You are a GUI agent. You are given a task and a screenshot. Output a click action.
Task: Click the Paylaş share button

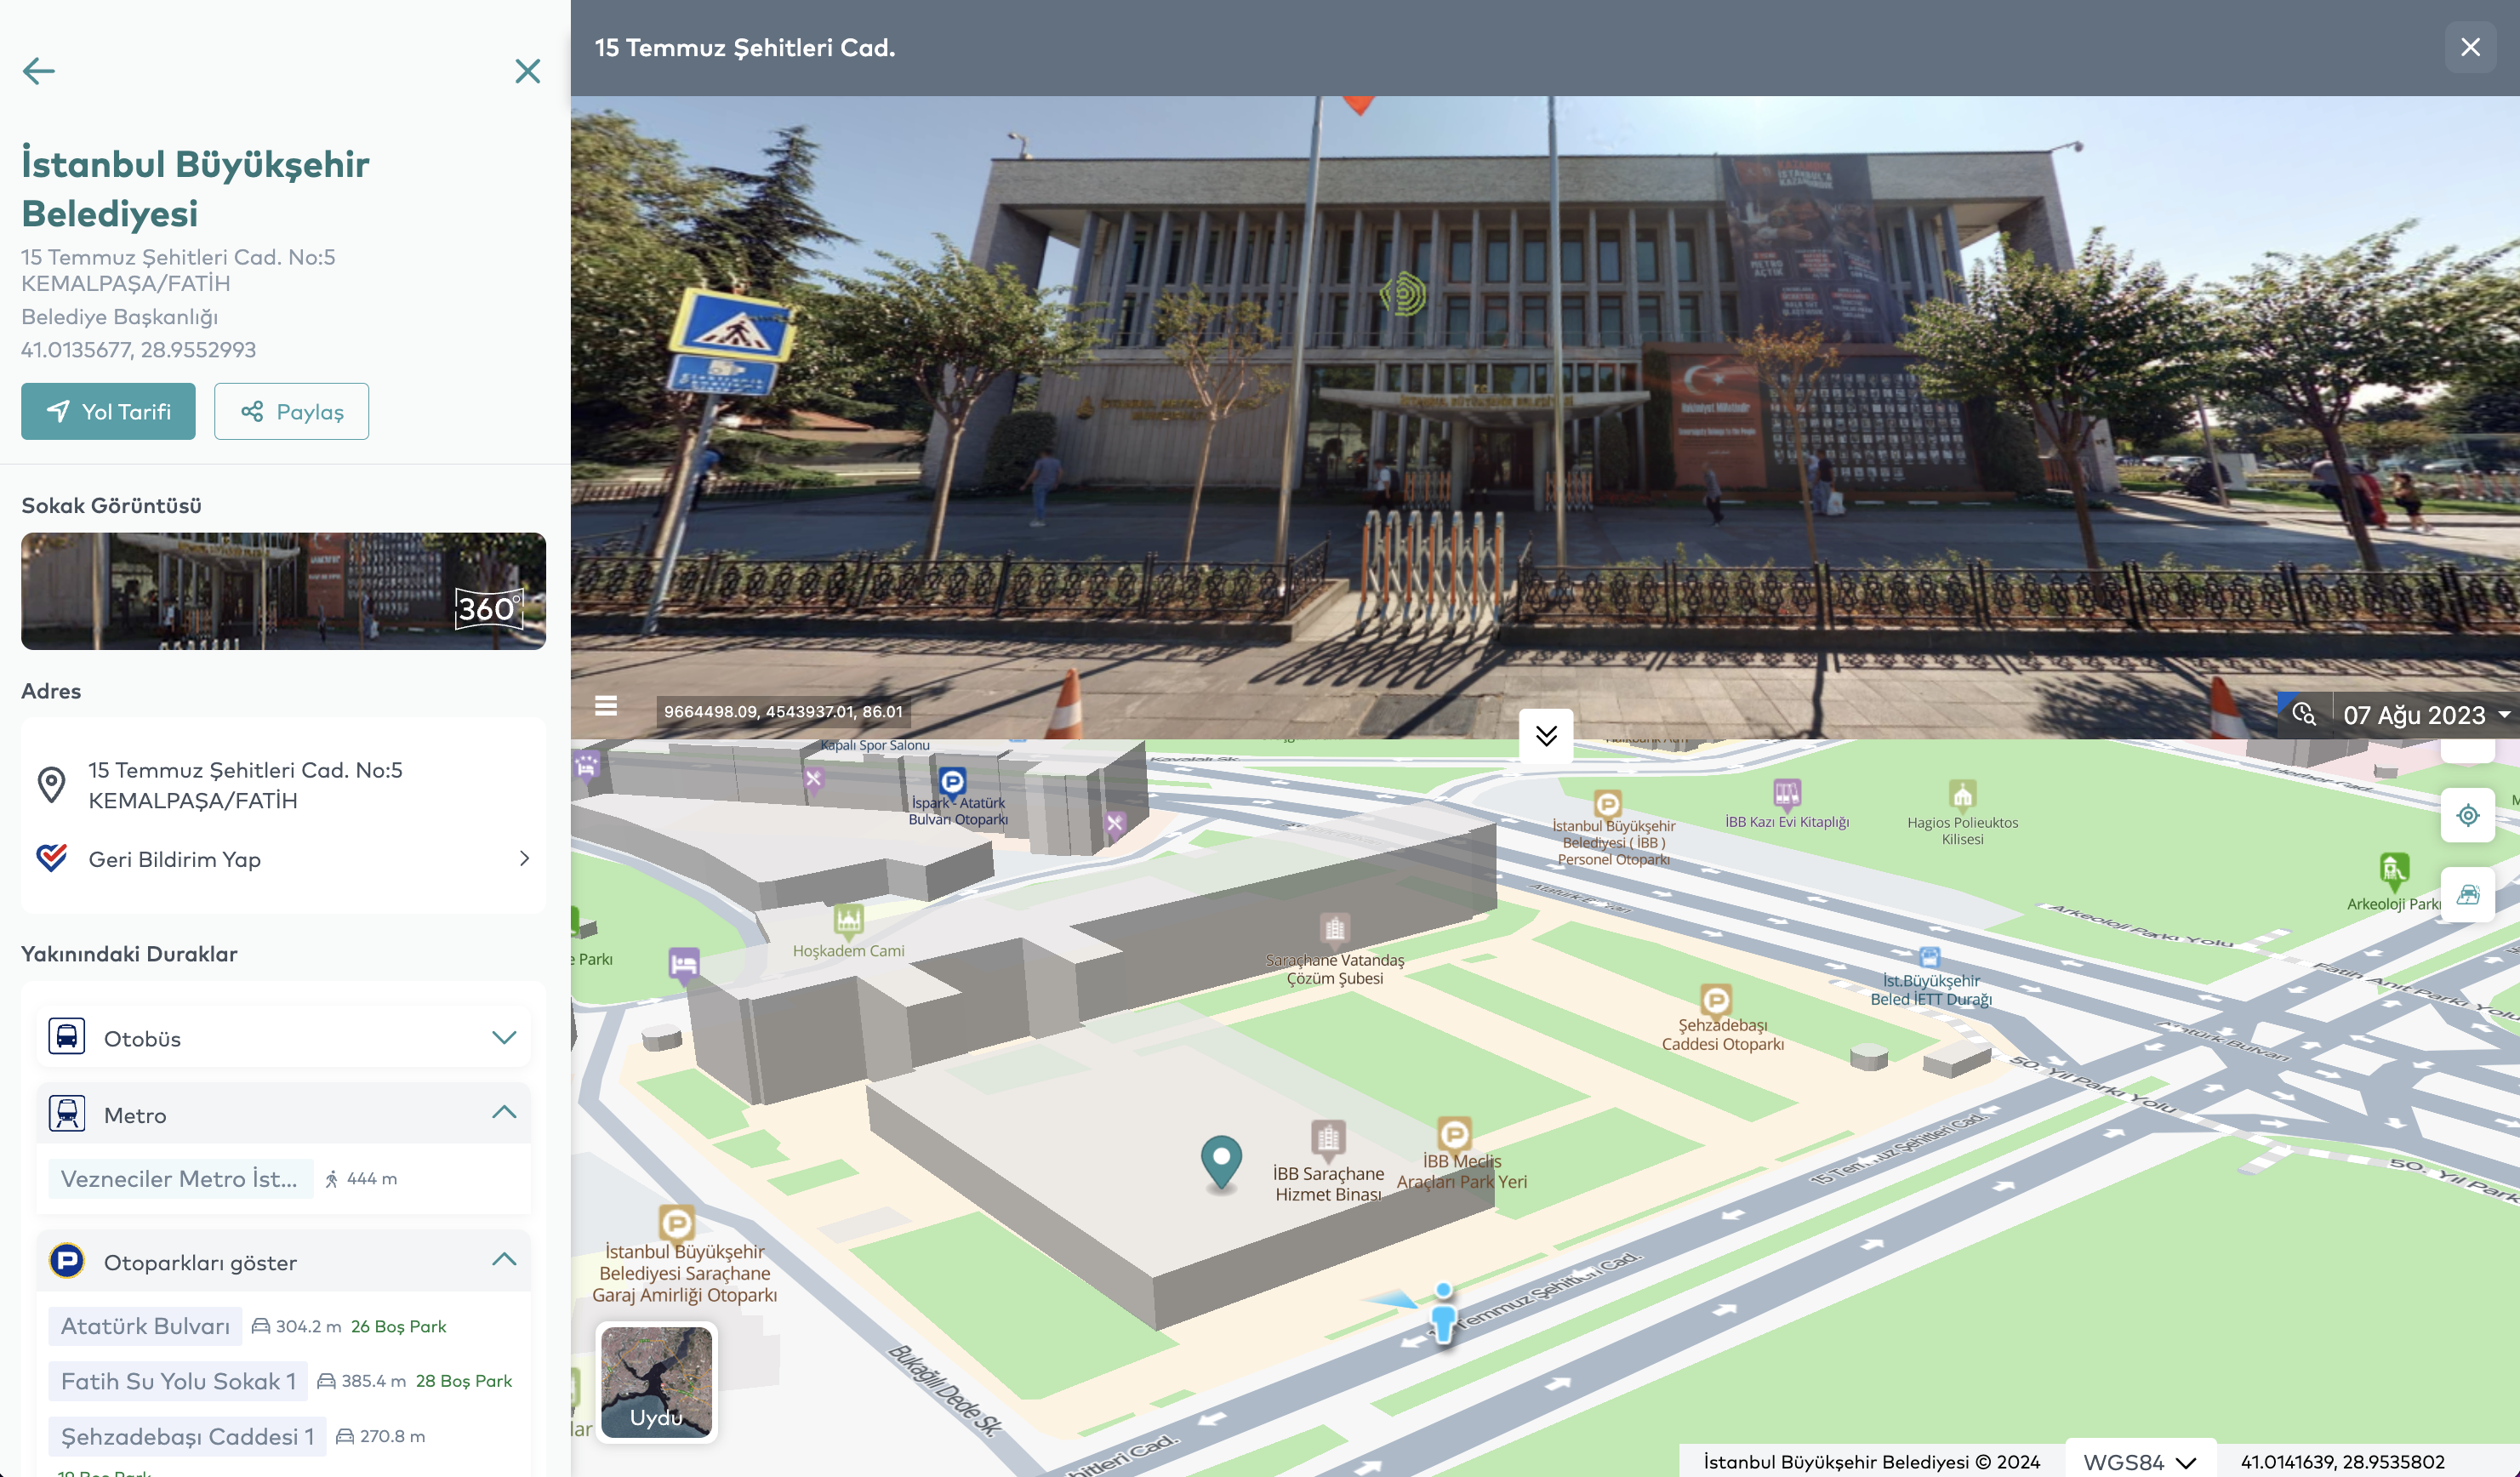pyautogui.click(x=291, y=411)
